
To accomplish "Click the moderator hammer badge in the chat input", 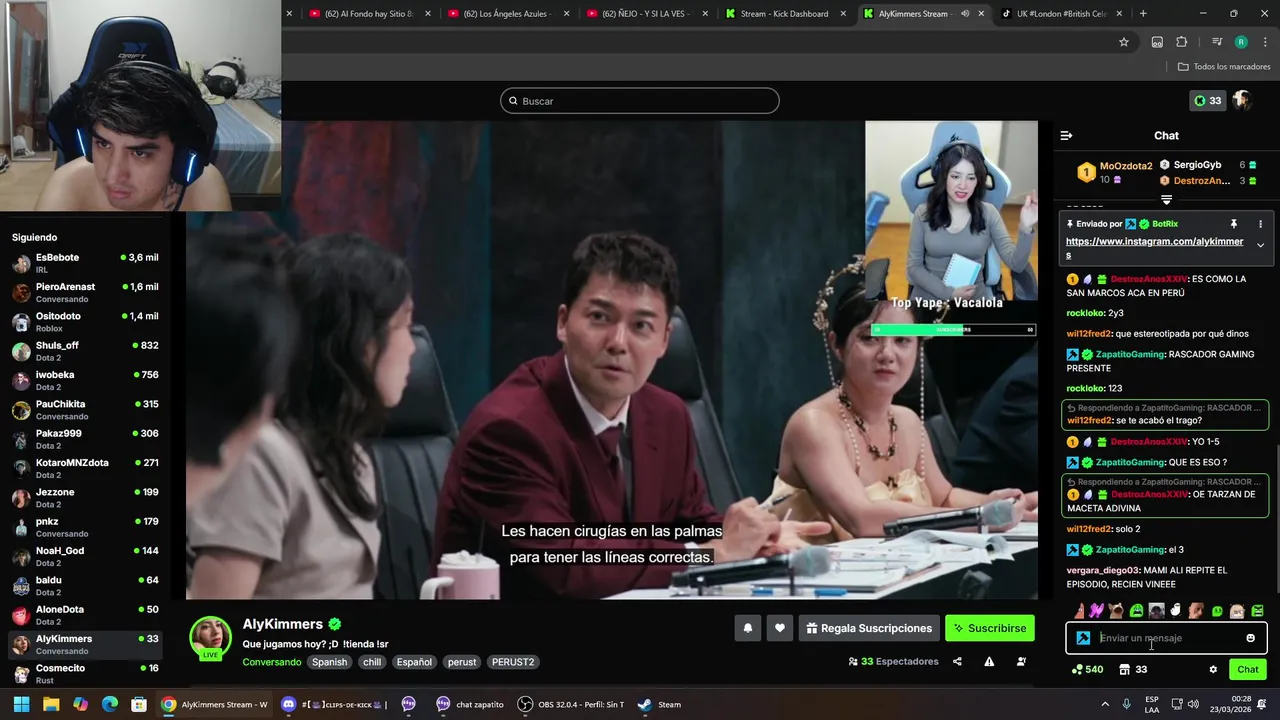I will tap(1083, 638).
